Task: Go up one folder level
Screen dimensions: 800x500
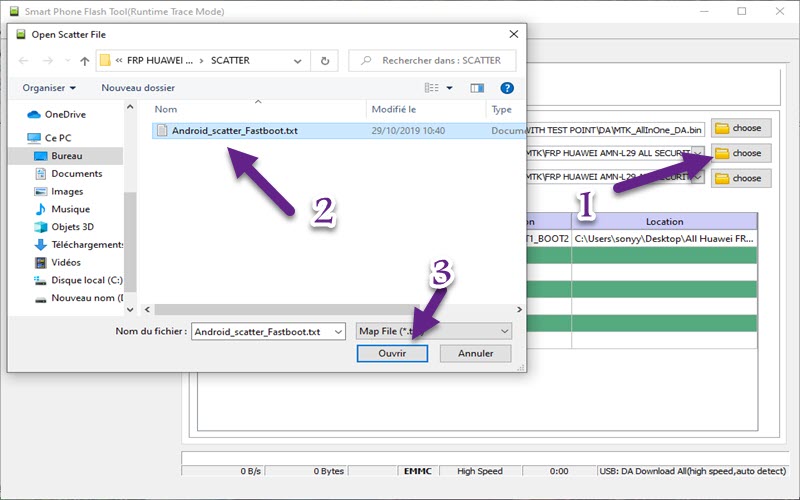Action: click(x=85, y=61)
